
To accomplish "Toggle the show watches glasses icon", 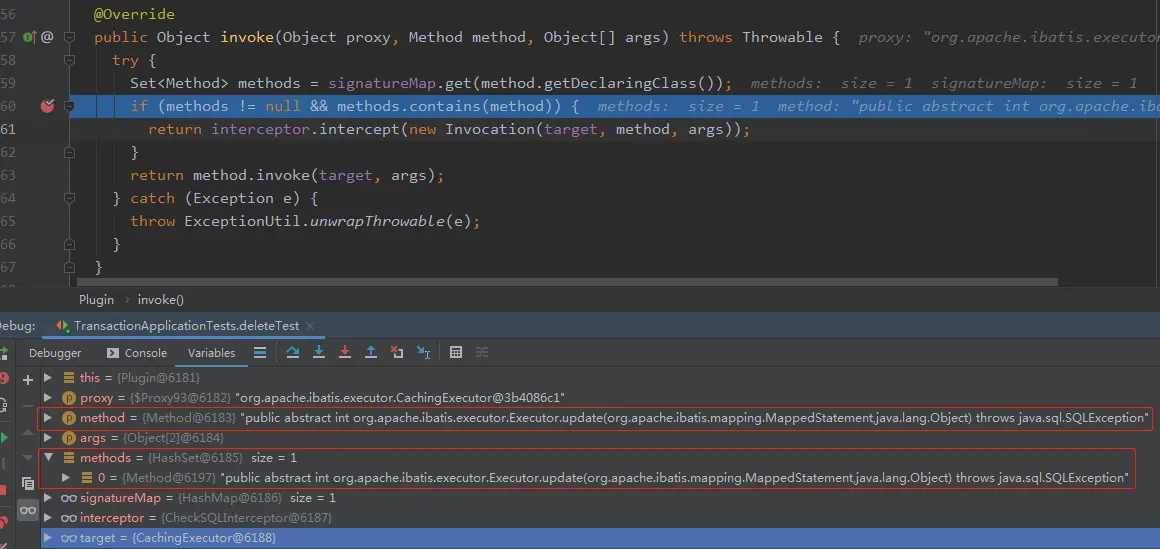I will point(28,510).
